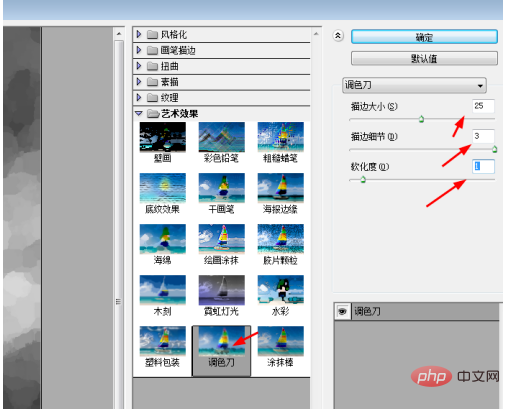Expand the 风格化 filter folder
The height and width of the screenshot is (409, 510).
click(x=139, y=34)
